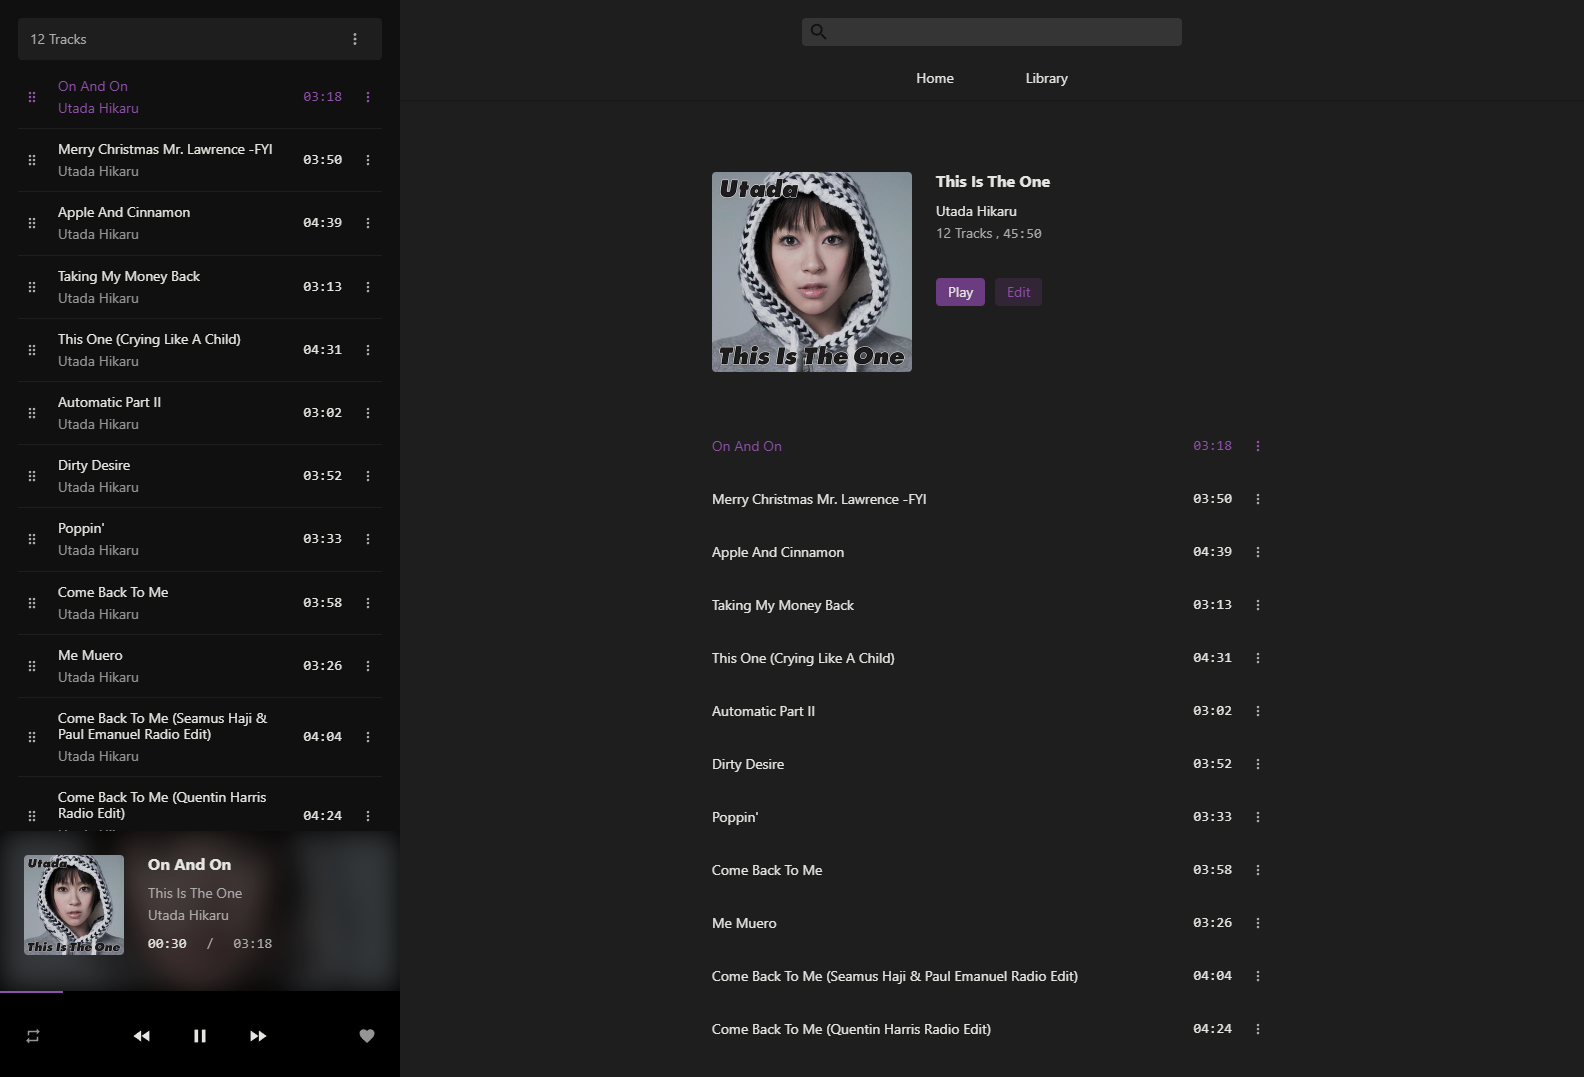Click drag handle for Dirty Desire in queue
The image size is (1584, 1077).
[x=32, y=476]
